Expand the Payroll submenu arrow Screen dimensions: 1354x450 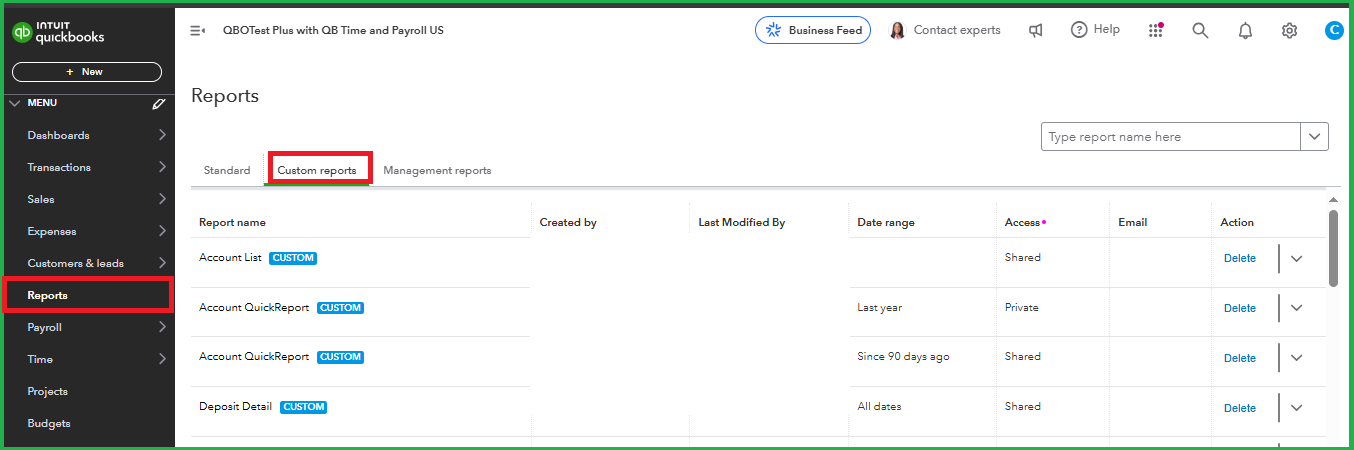[162, 327]
